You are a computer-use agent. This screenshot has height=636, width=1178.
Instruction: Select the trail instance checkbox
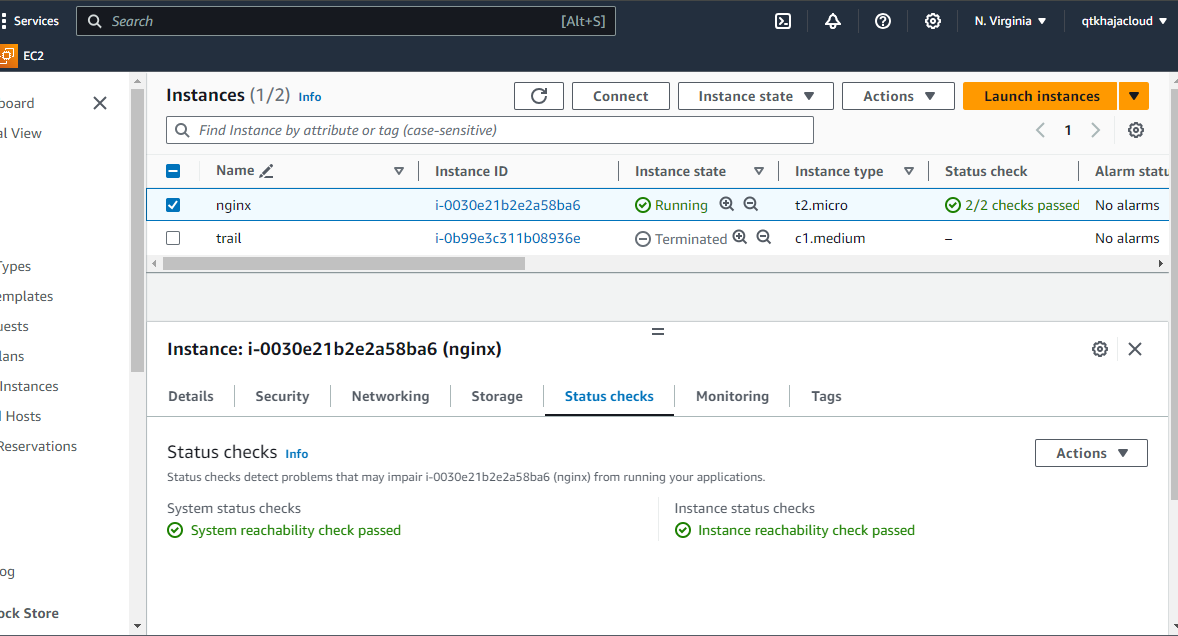pyautogui.click(x=173, y=238)
